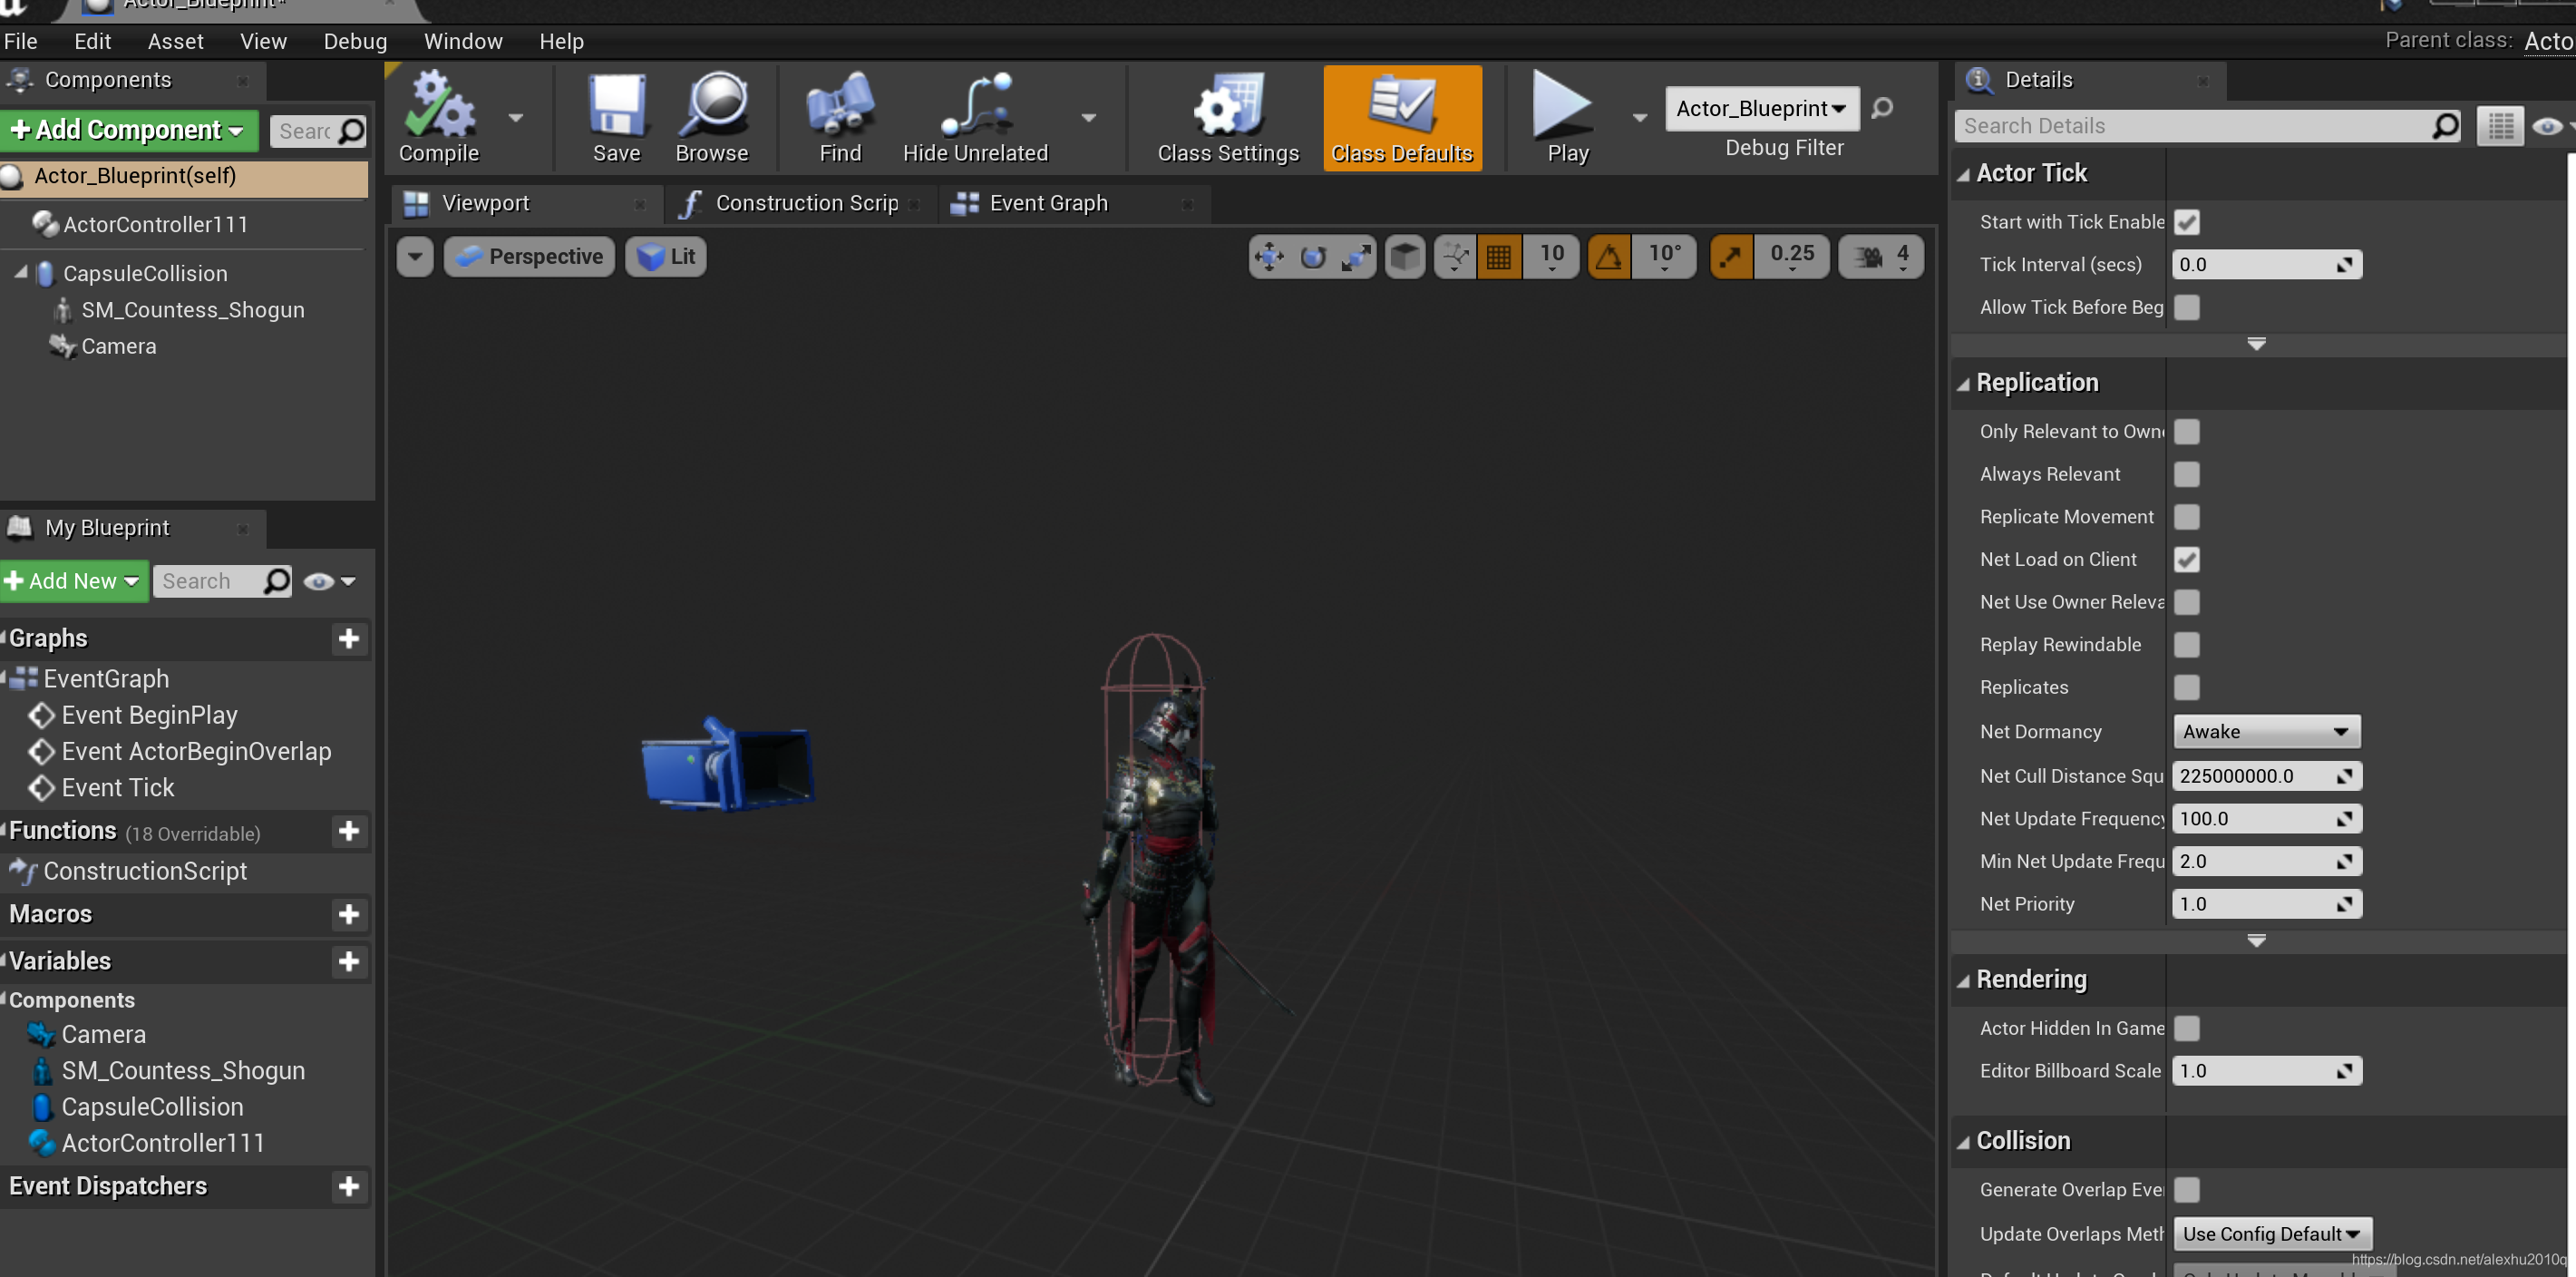Open Details property matrix grid view
The width and height of the screenshot is (2576, 1277).
(x=2500, y=126)
